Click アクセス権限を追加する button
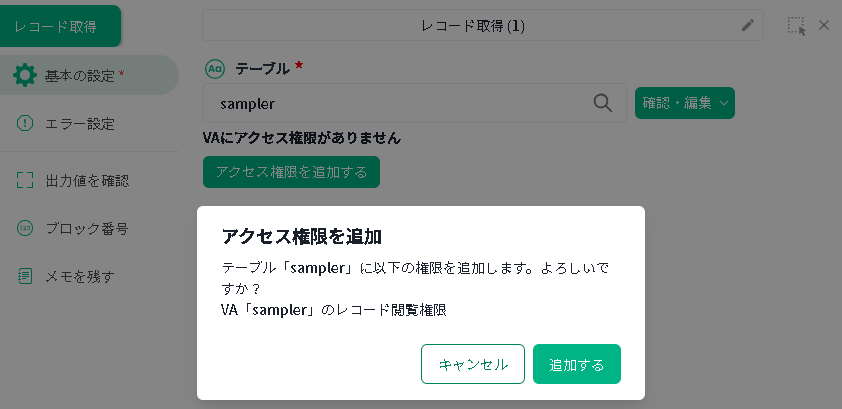Screen dimensions: 842x409 tap(291, 172)
